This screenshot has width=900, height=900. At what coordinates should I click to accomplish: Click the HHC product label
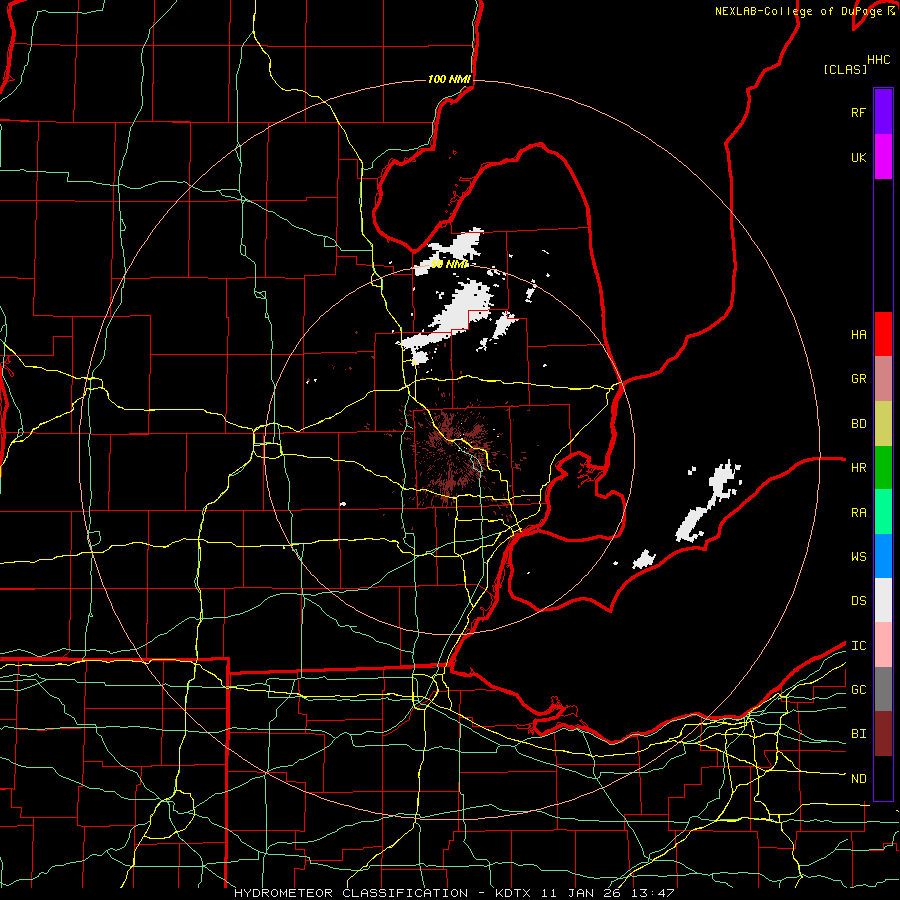pos(878,60)
